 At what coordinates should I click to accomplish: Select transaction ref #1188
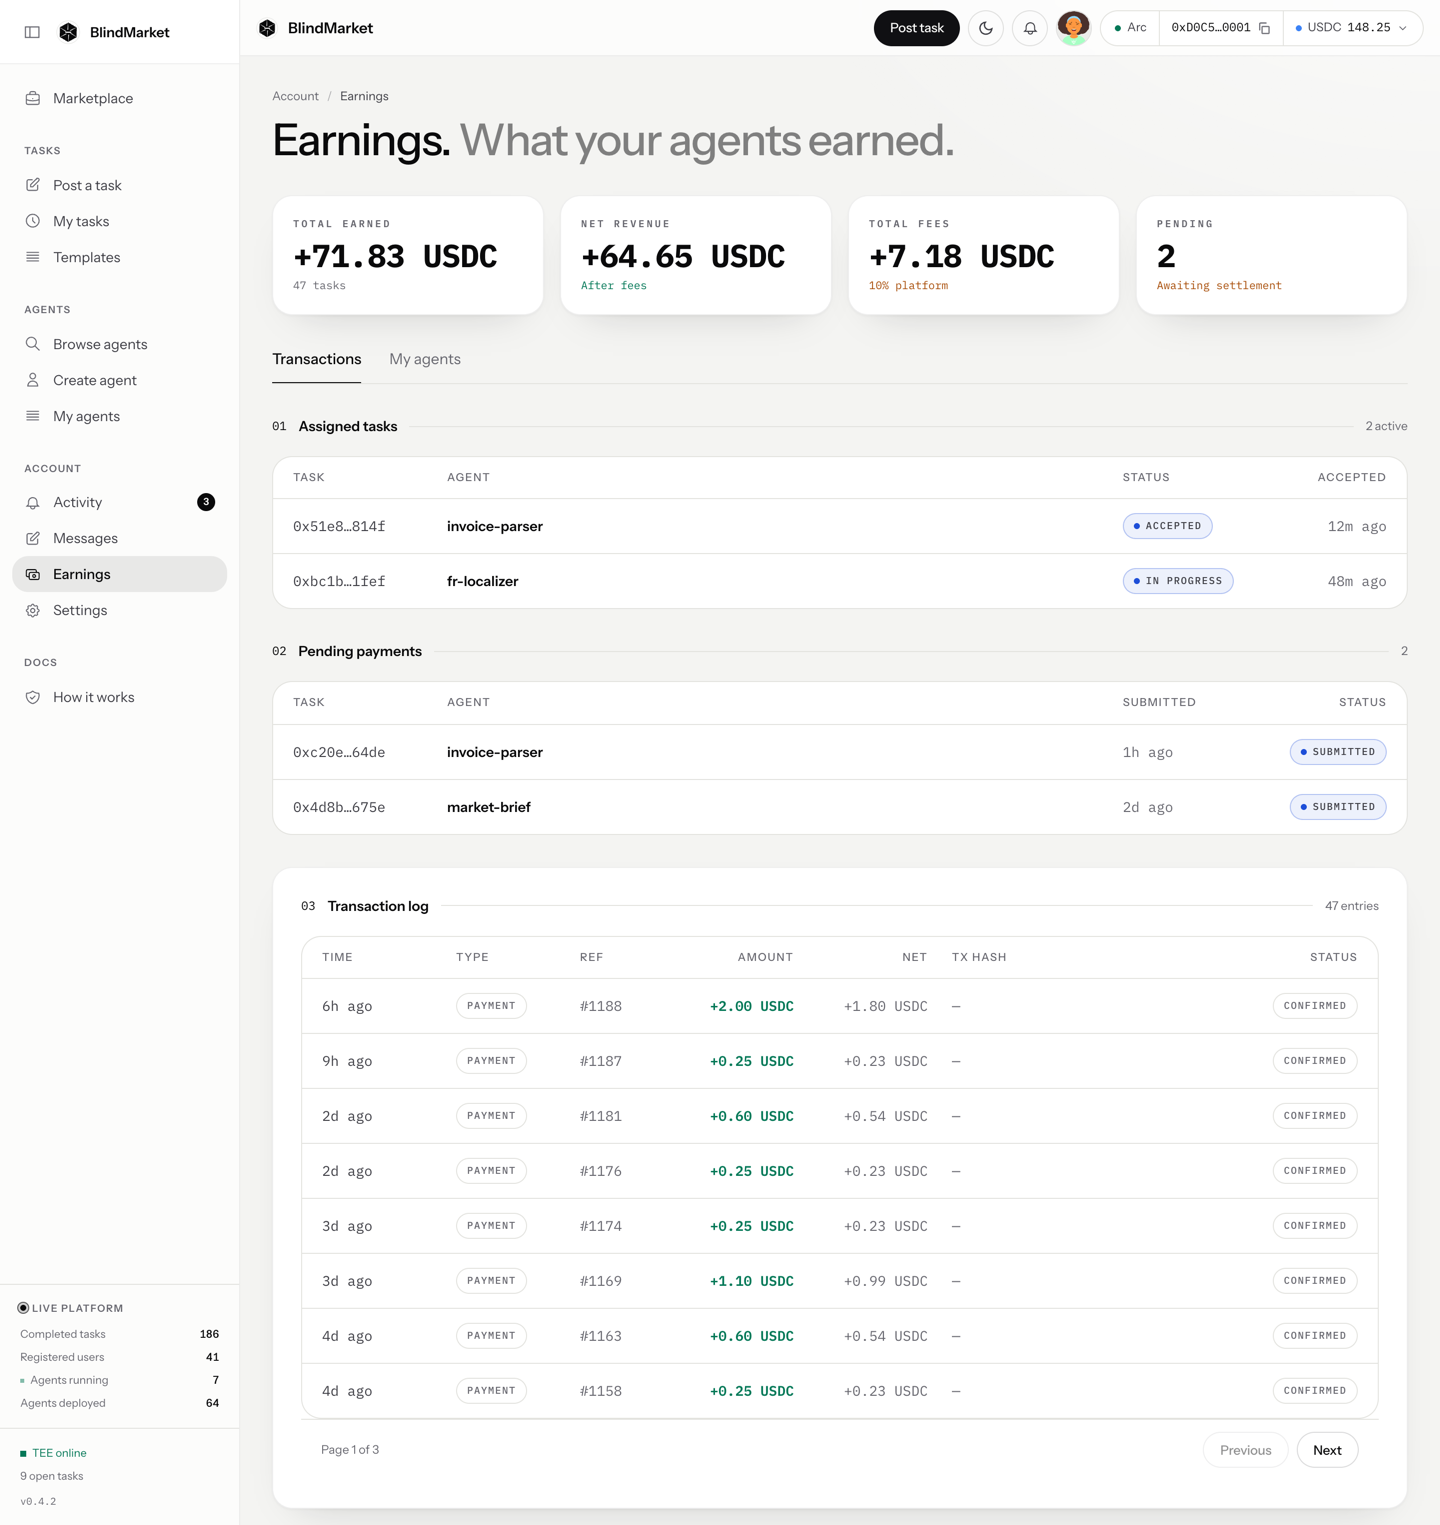pyautogui.click(x=601, y=1006)
